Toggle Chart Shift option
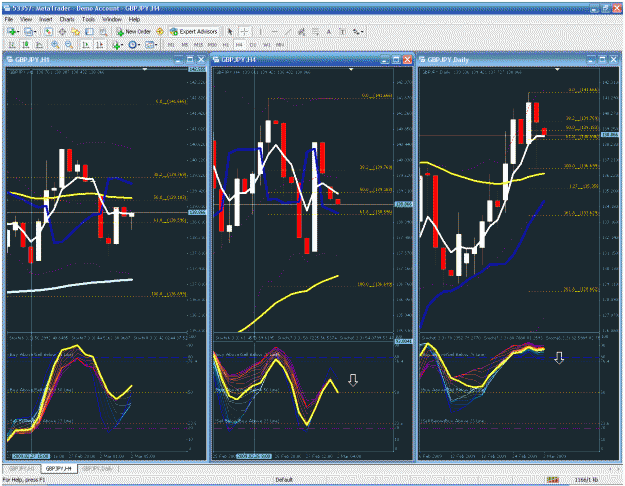Image resolution: width=625 pixels, height=486 pixels. click(100, 45)
